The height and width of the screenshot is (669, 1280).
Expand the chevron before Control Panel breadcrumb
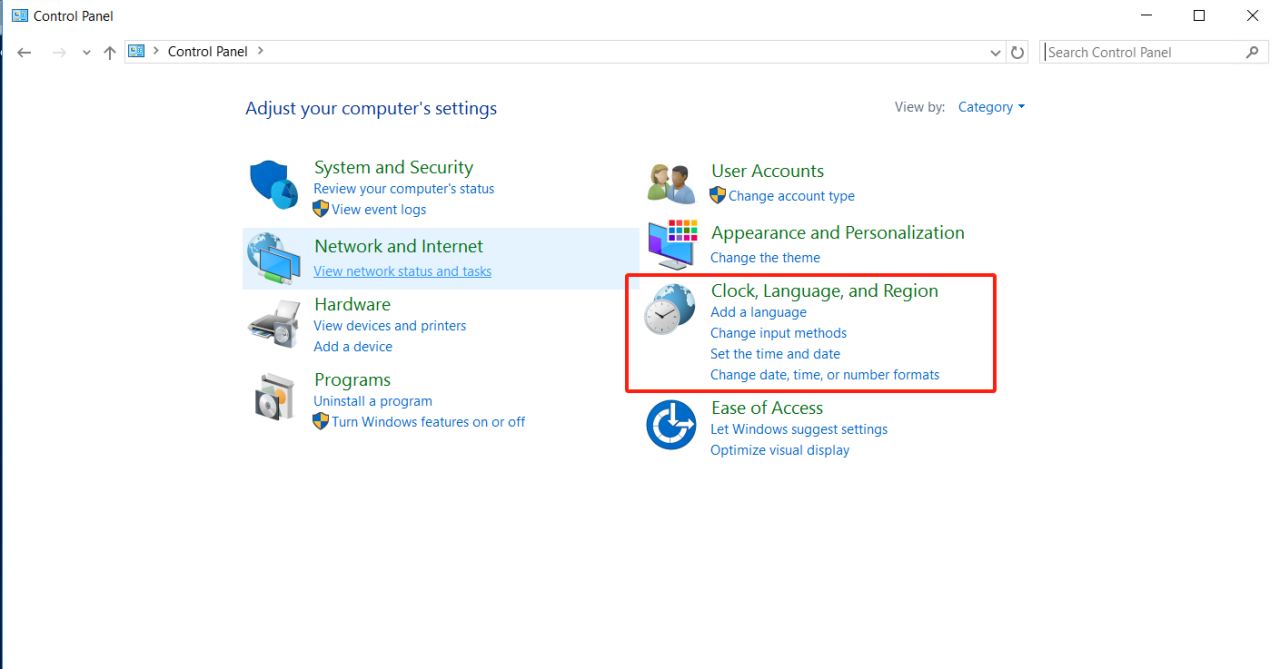(x=156, y=51)
